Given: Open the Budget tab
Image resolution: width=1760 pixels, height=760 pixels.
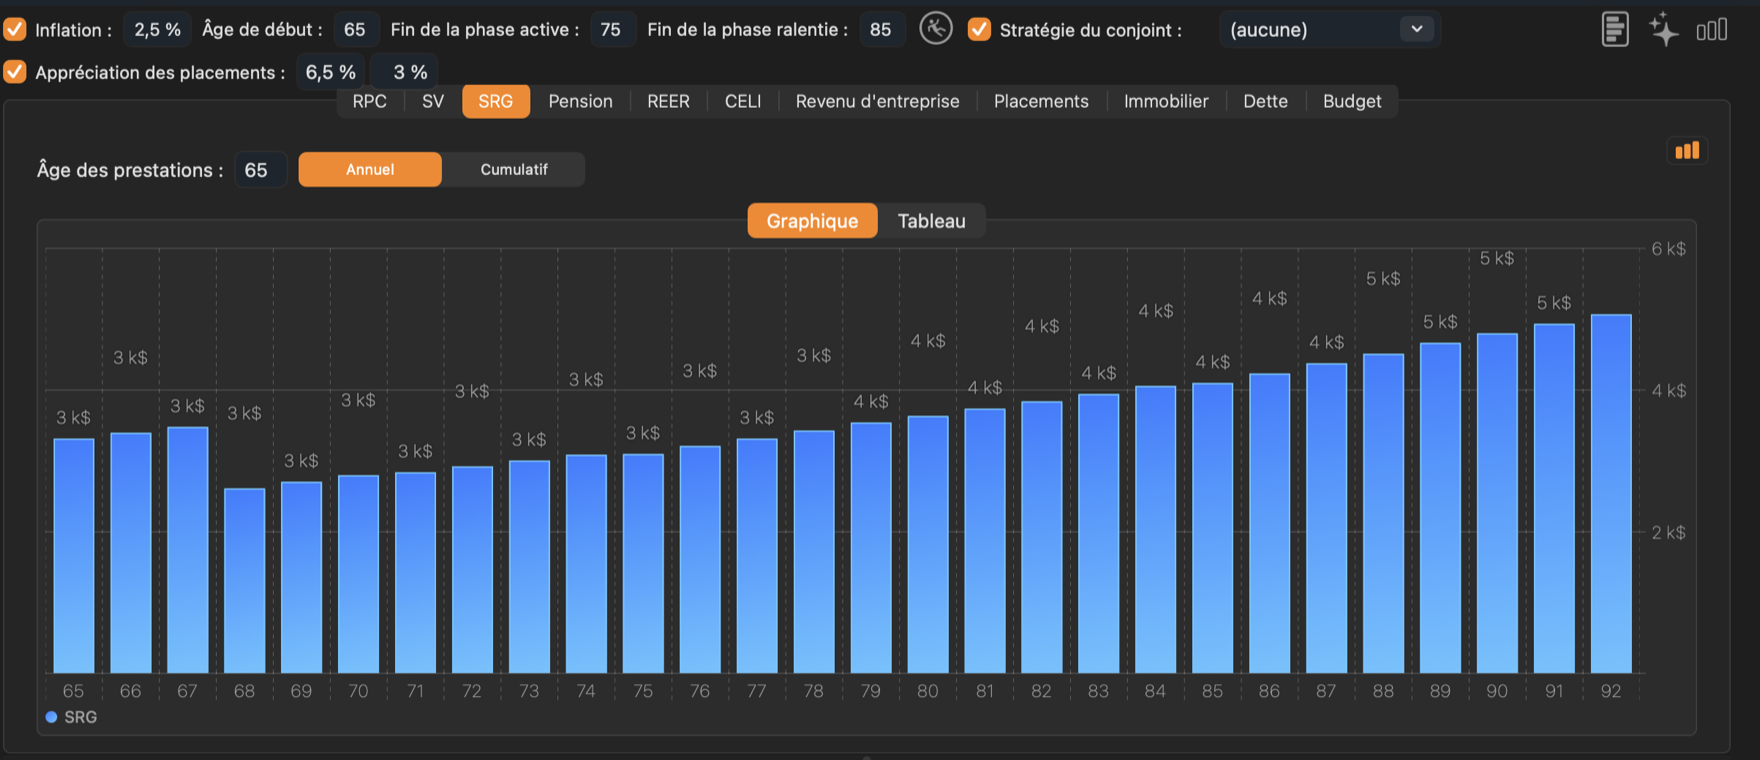Looking at the screenshot, I should point(1352,101).
